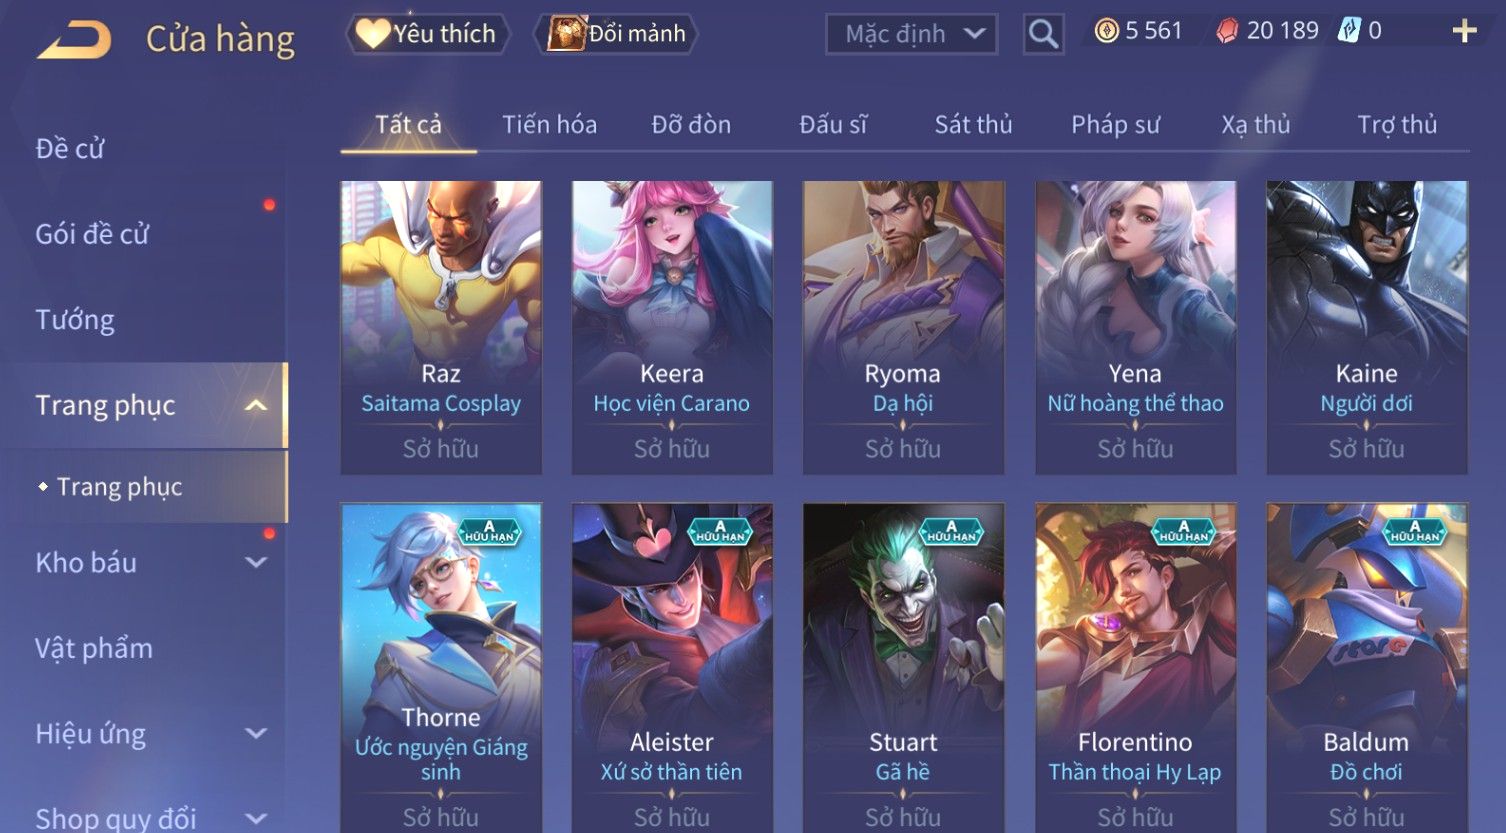
Task: Switch to the Pháp sư tab
Action: click(1115, 125)
